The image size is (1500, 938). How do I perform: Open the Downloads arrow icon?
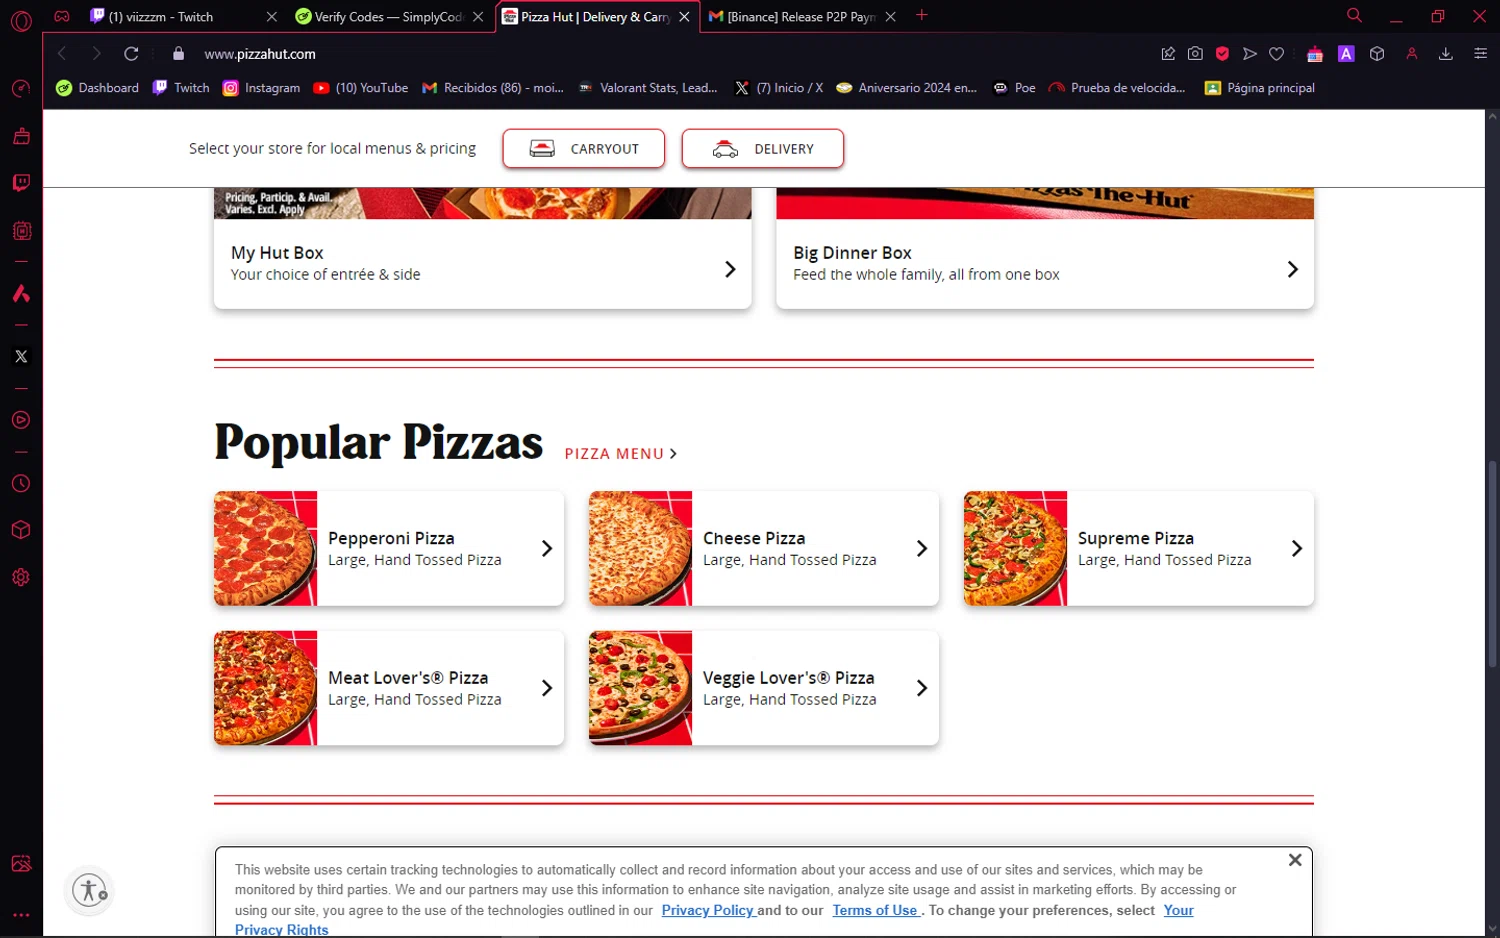coord(1446,54)
